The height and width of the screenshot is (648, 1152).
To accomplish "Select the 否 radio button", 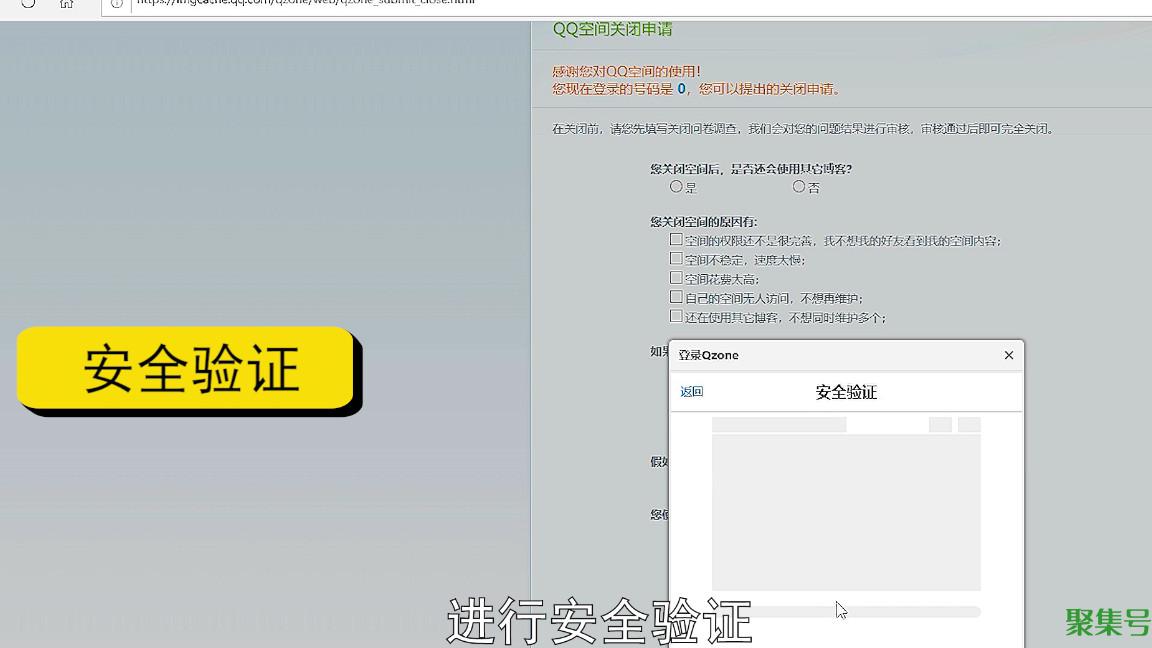I will point(799,187).
